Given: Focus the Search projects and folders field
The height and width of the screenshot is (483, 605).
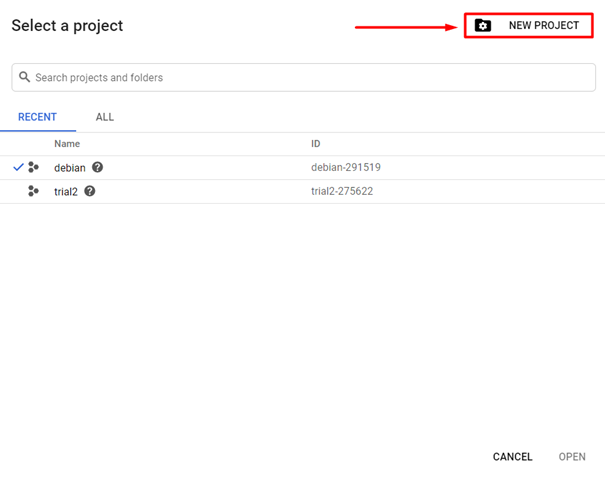Looking at the screenshot, I should pyautogui.click(x=303, y=78).
